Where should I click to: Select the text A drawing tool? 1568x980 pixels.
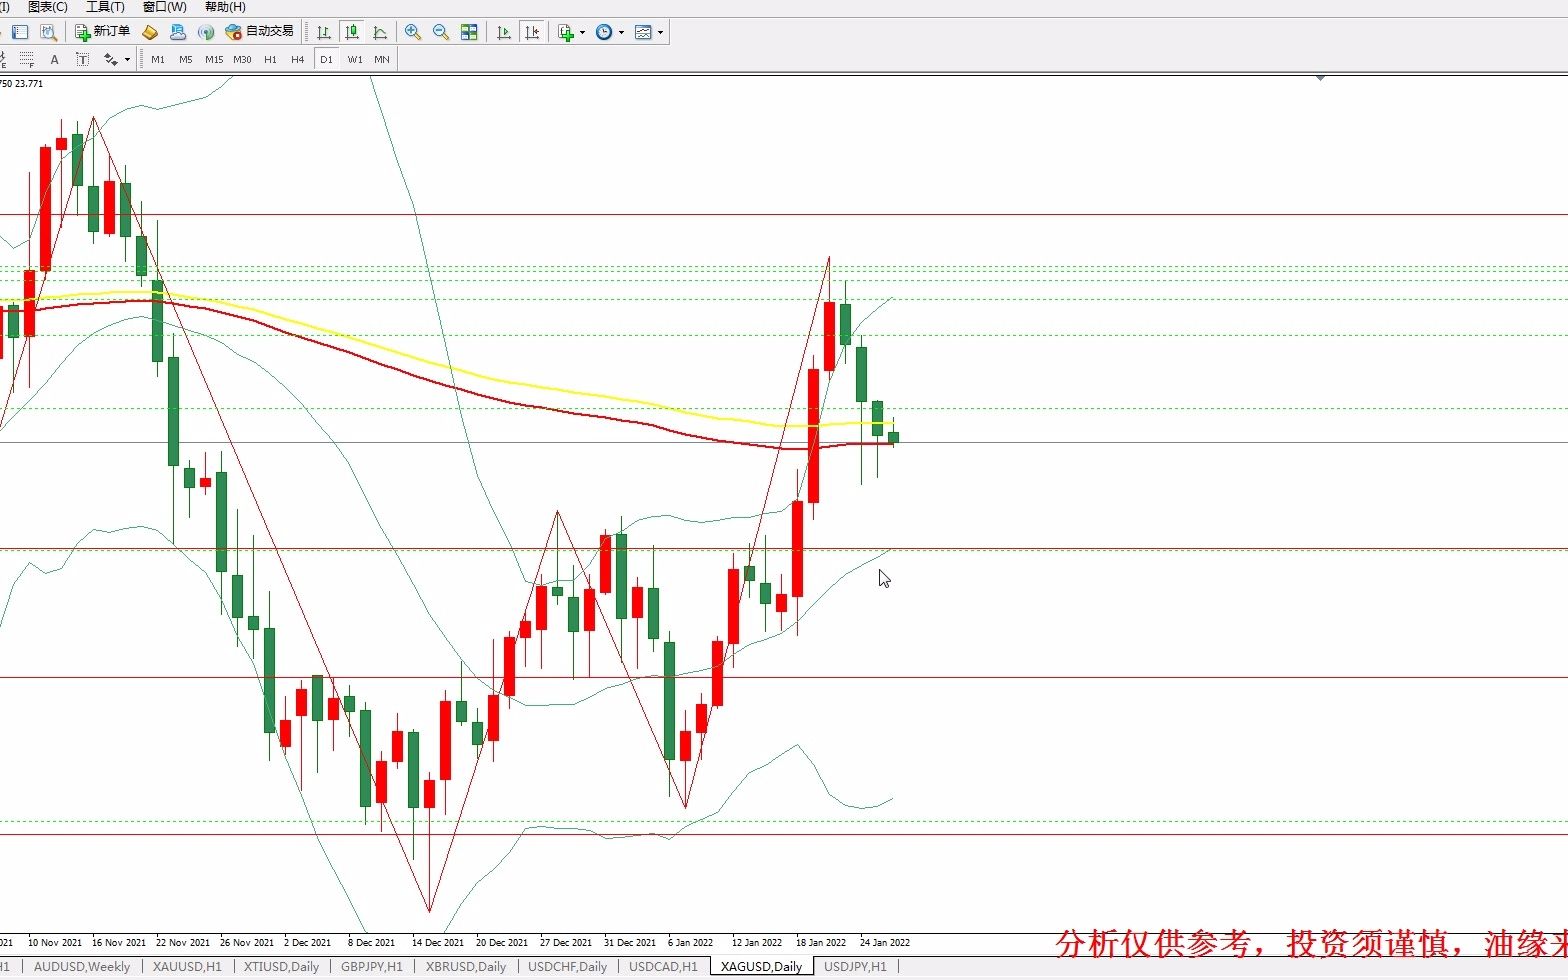(x=54, y=59)
